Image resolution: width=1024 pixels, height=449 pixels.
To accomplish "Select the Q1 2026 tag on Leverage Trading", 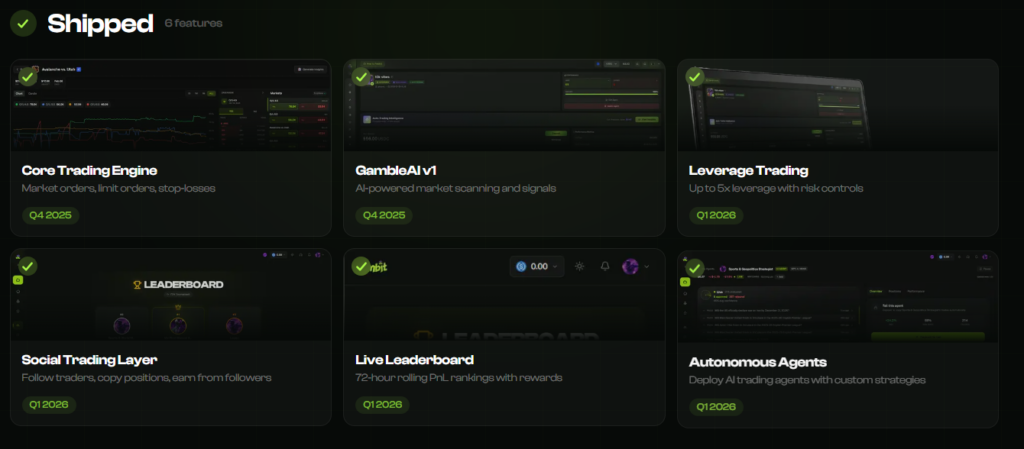I will pos(718,214).
